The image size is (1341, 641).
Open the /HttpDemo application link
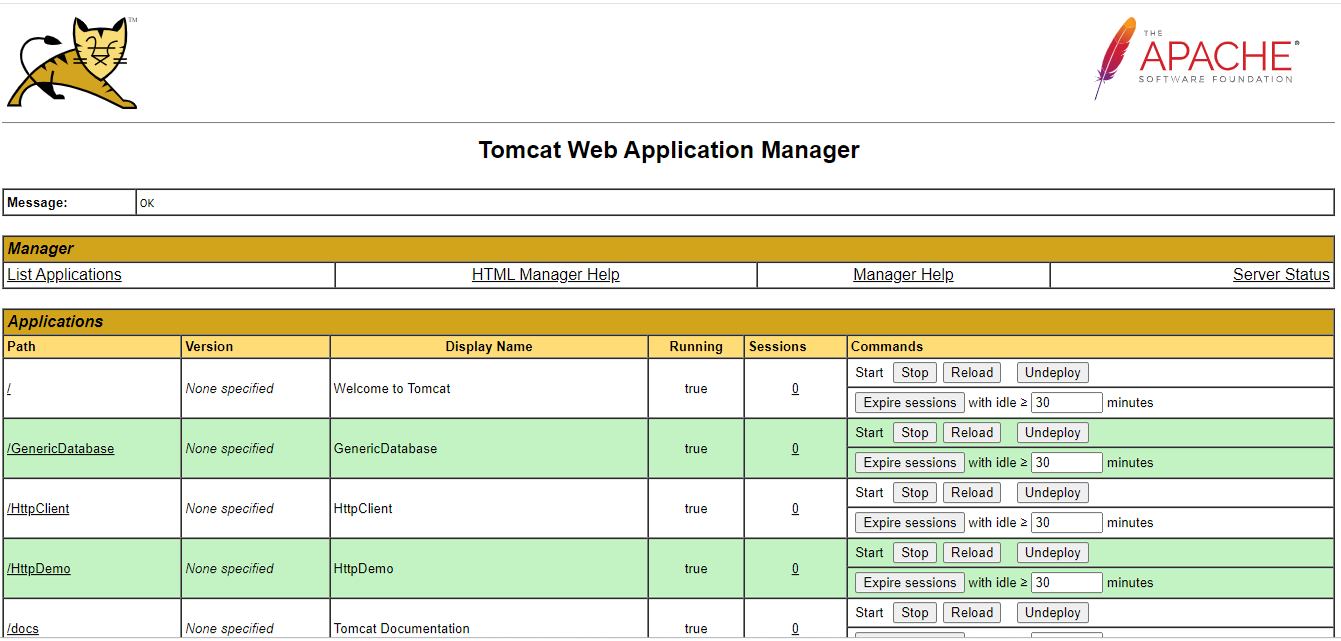[x=39, y=569]
